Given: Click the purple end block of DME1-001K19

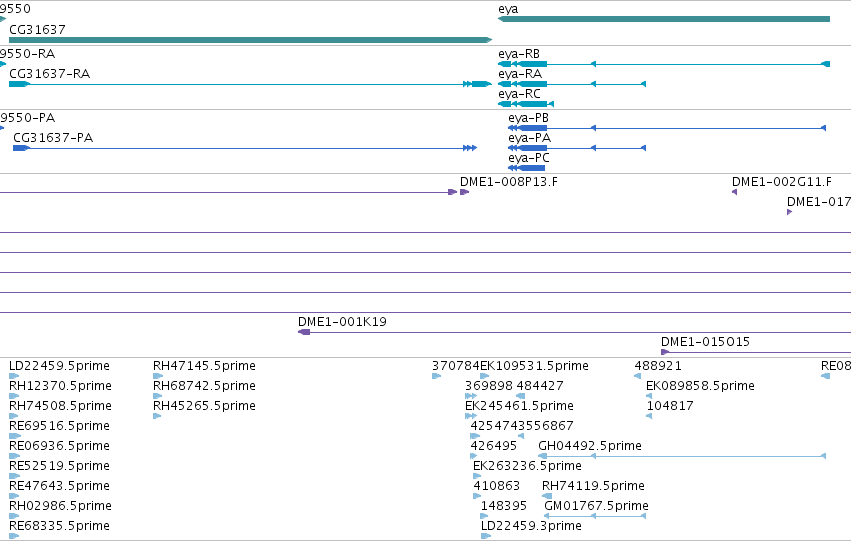Looking at the screenshot, I should click(304, 332).
